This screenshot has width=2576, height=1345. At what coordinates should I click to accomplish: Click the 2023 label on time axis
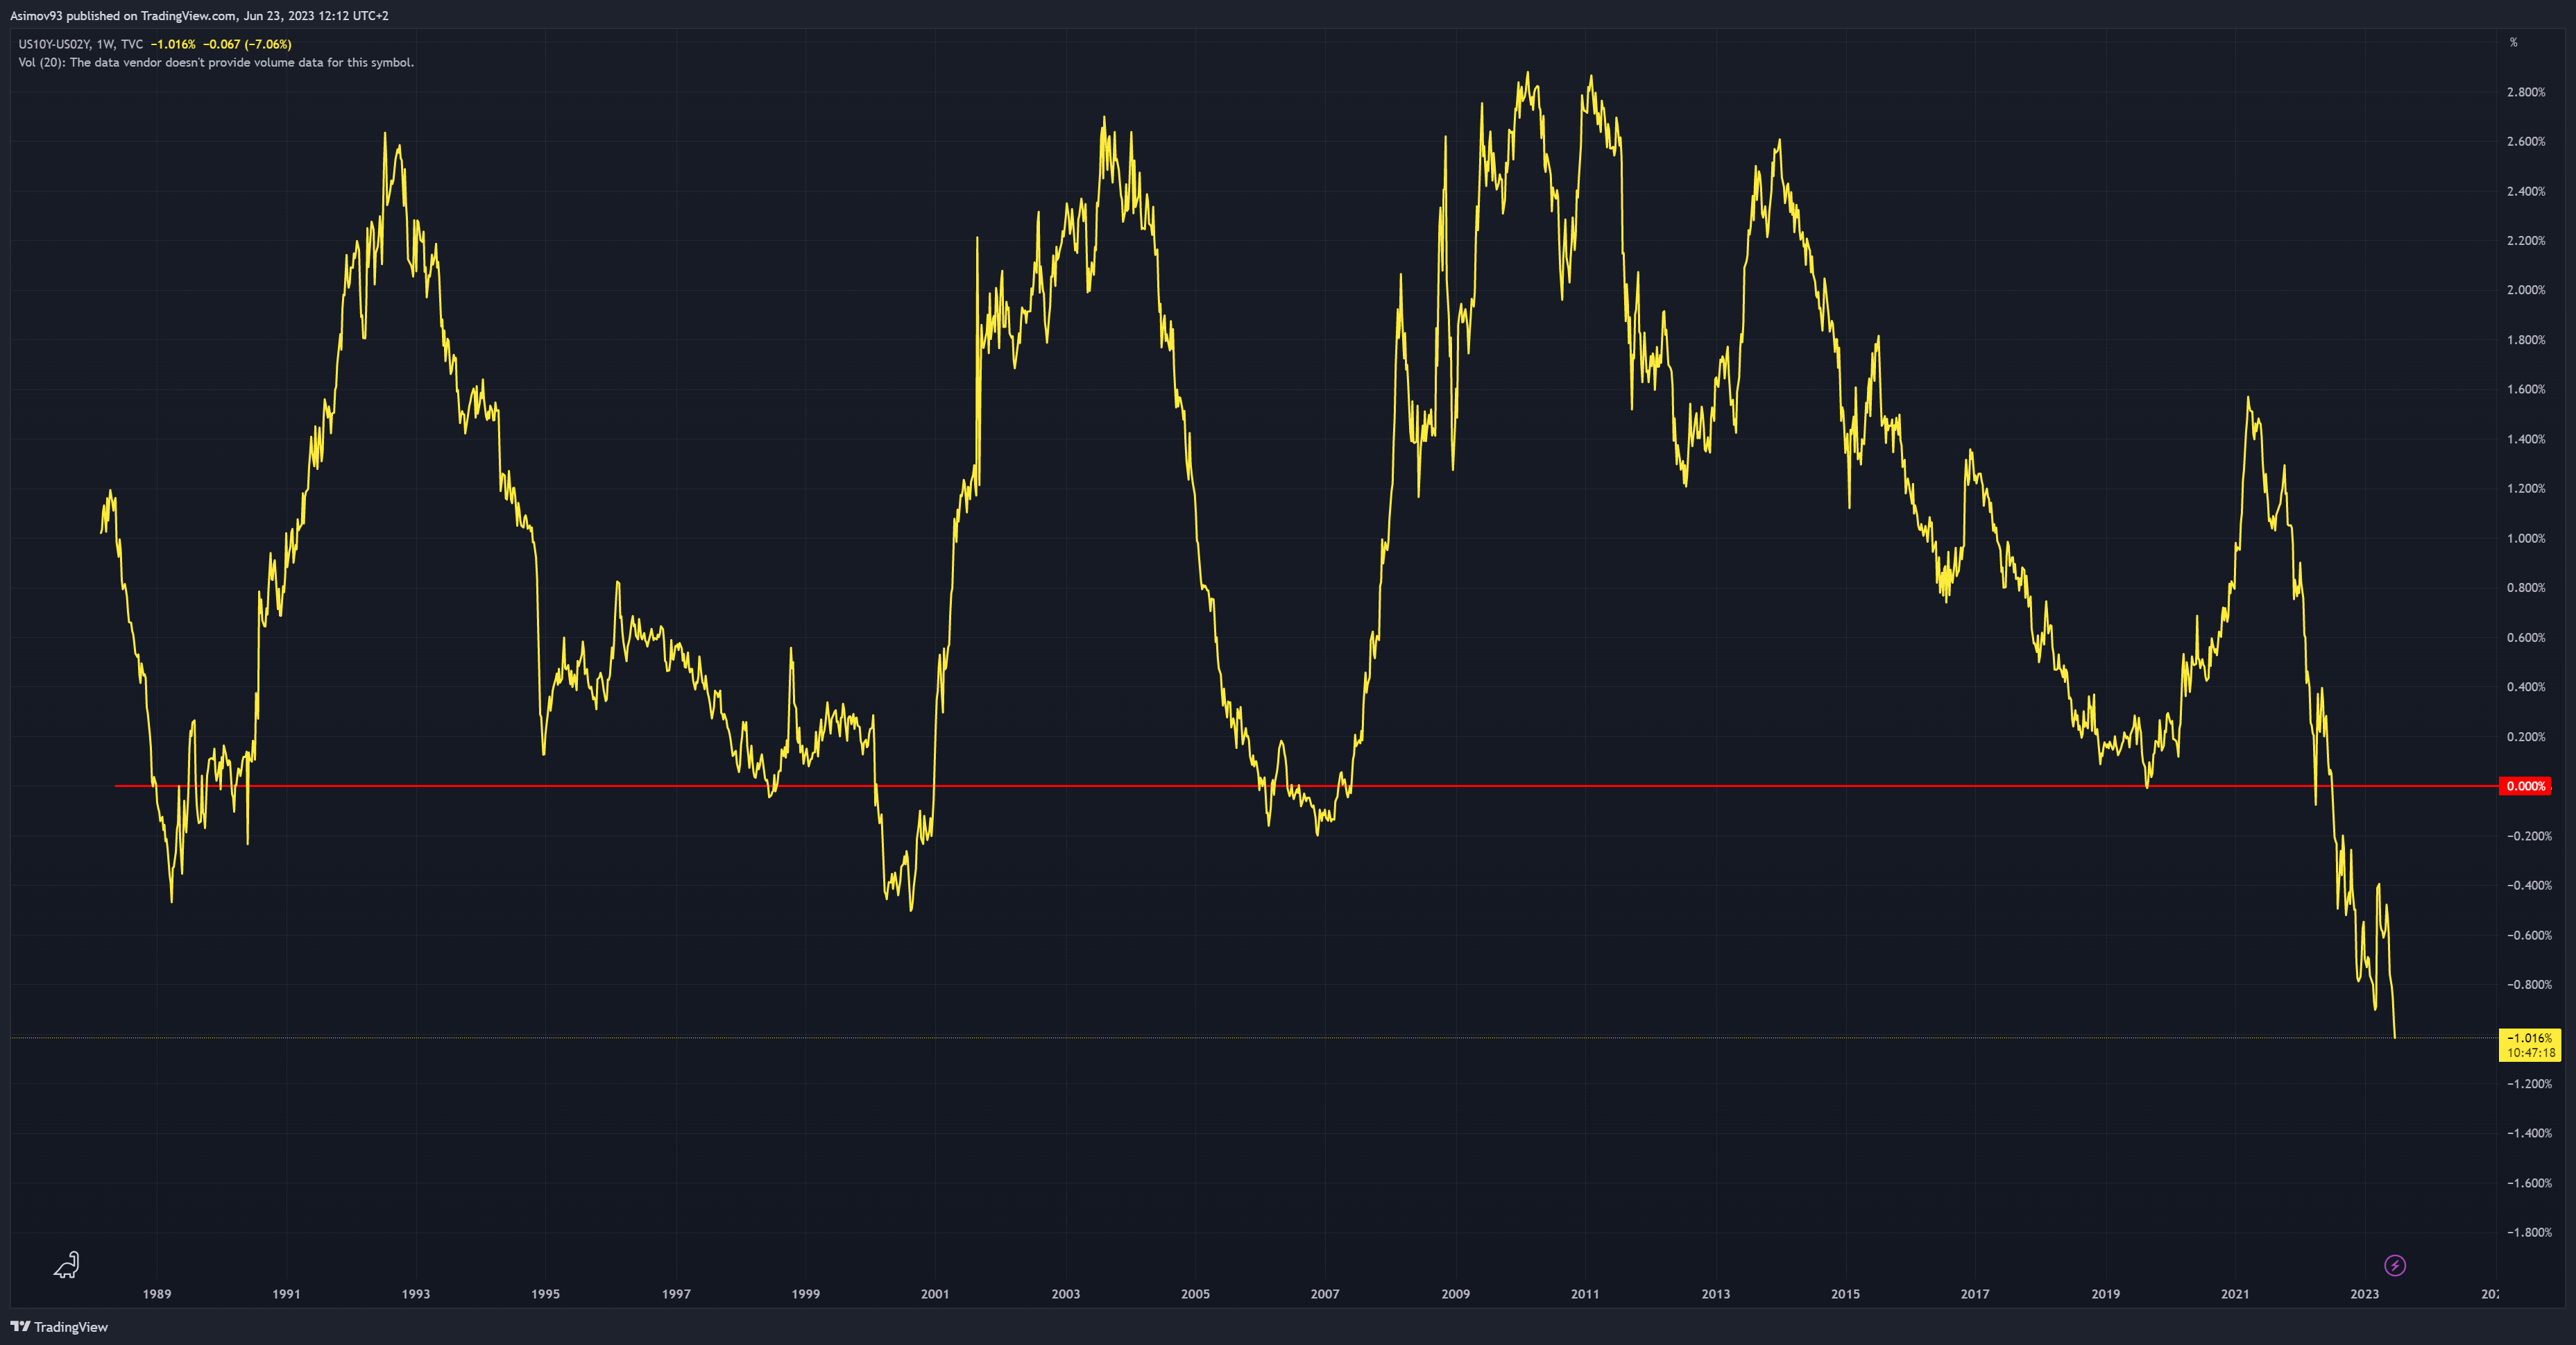(2364, 1294)
